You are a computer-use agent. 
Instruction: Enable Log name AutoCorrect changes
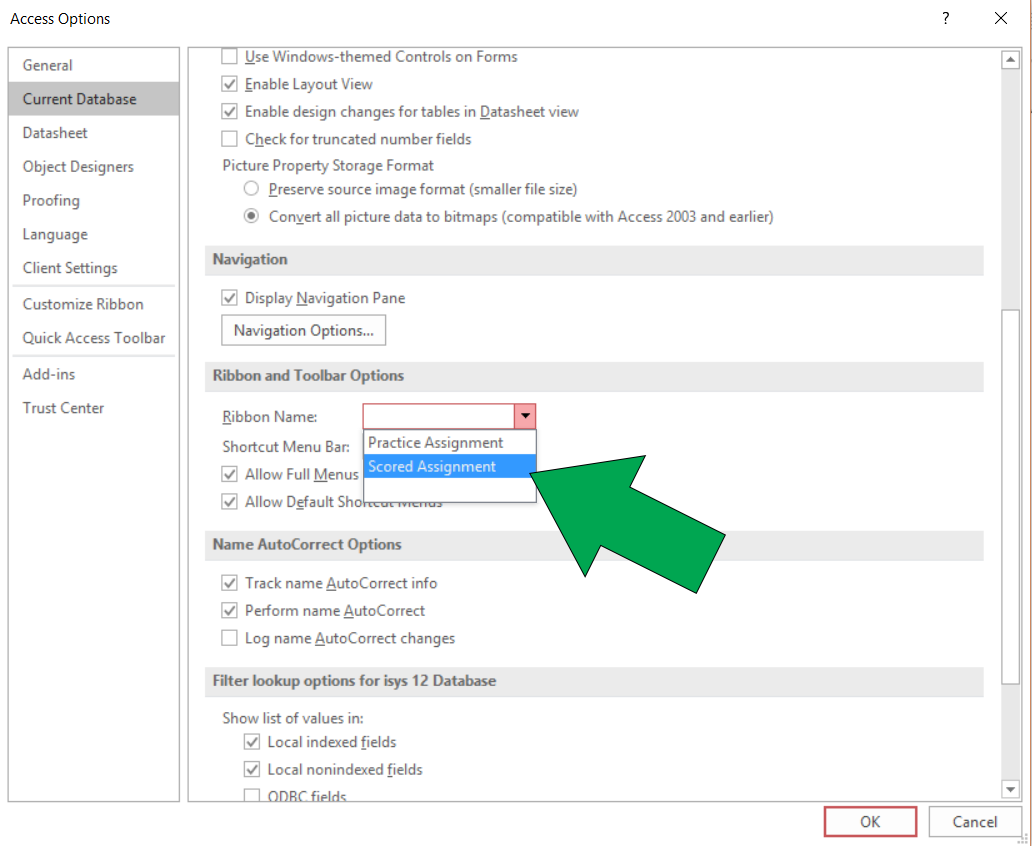tap(229, 639)
